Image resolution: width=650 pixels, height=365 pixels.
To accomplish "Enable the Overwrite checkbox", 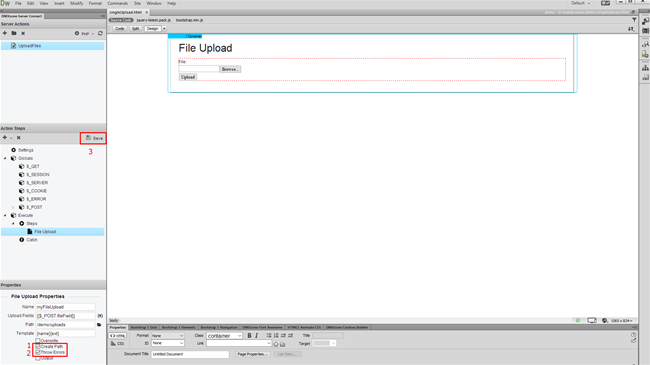I will (x=38, y=341).
